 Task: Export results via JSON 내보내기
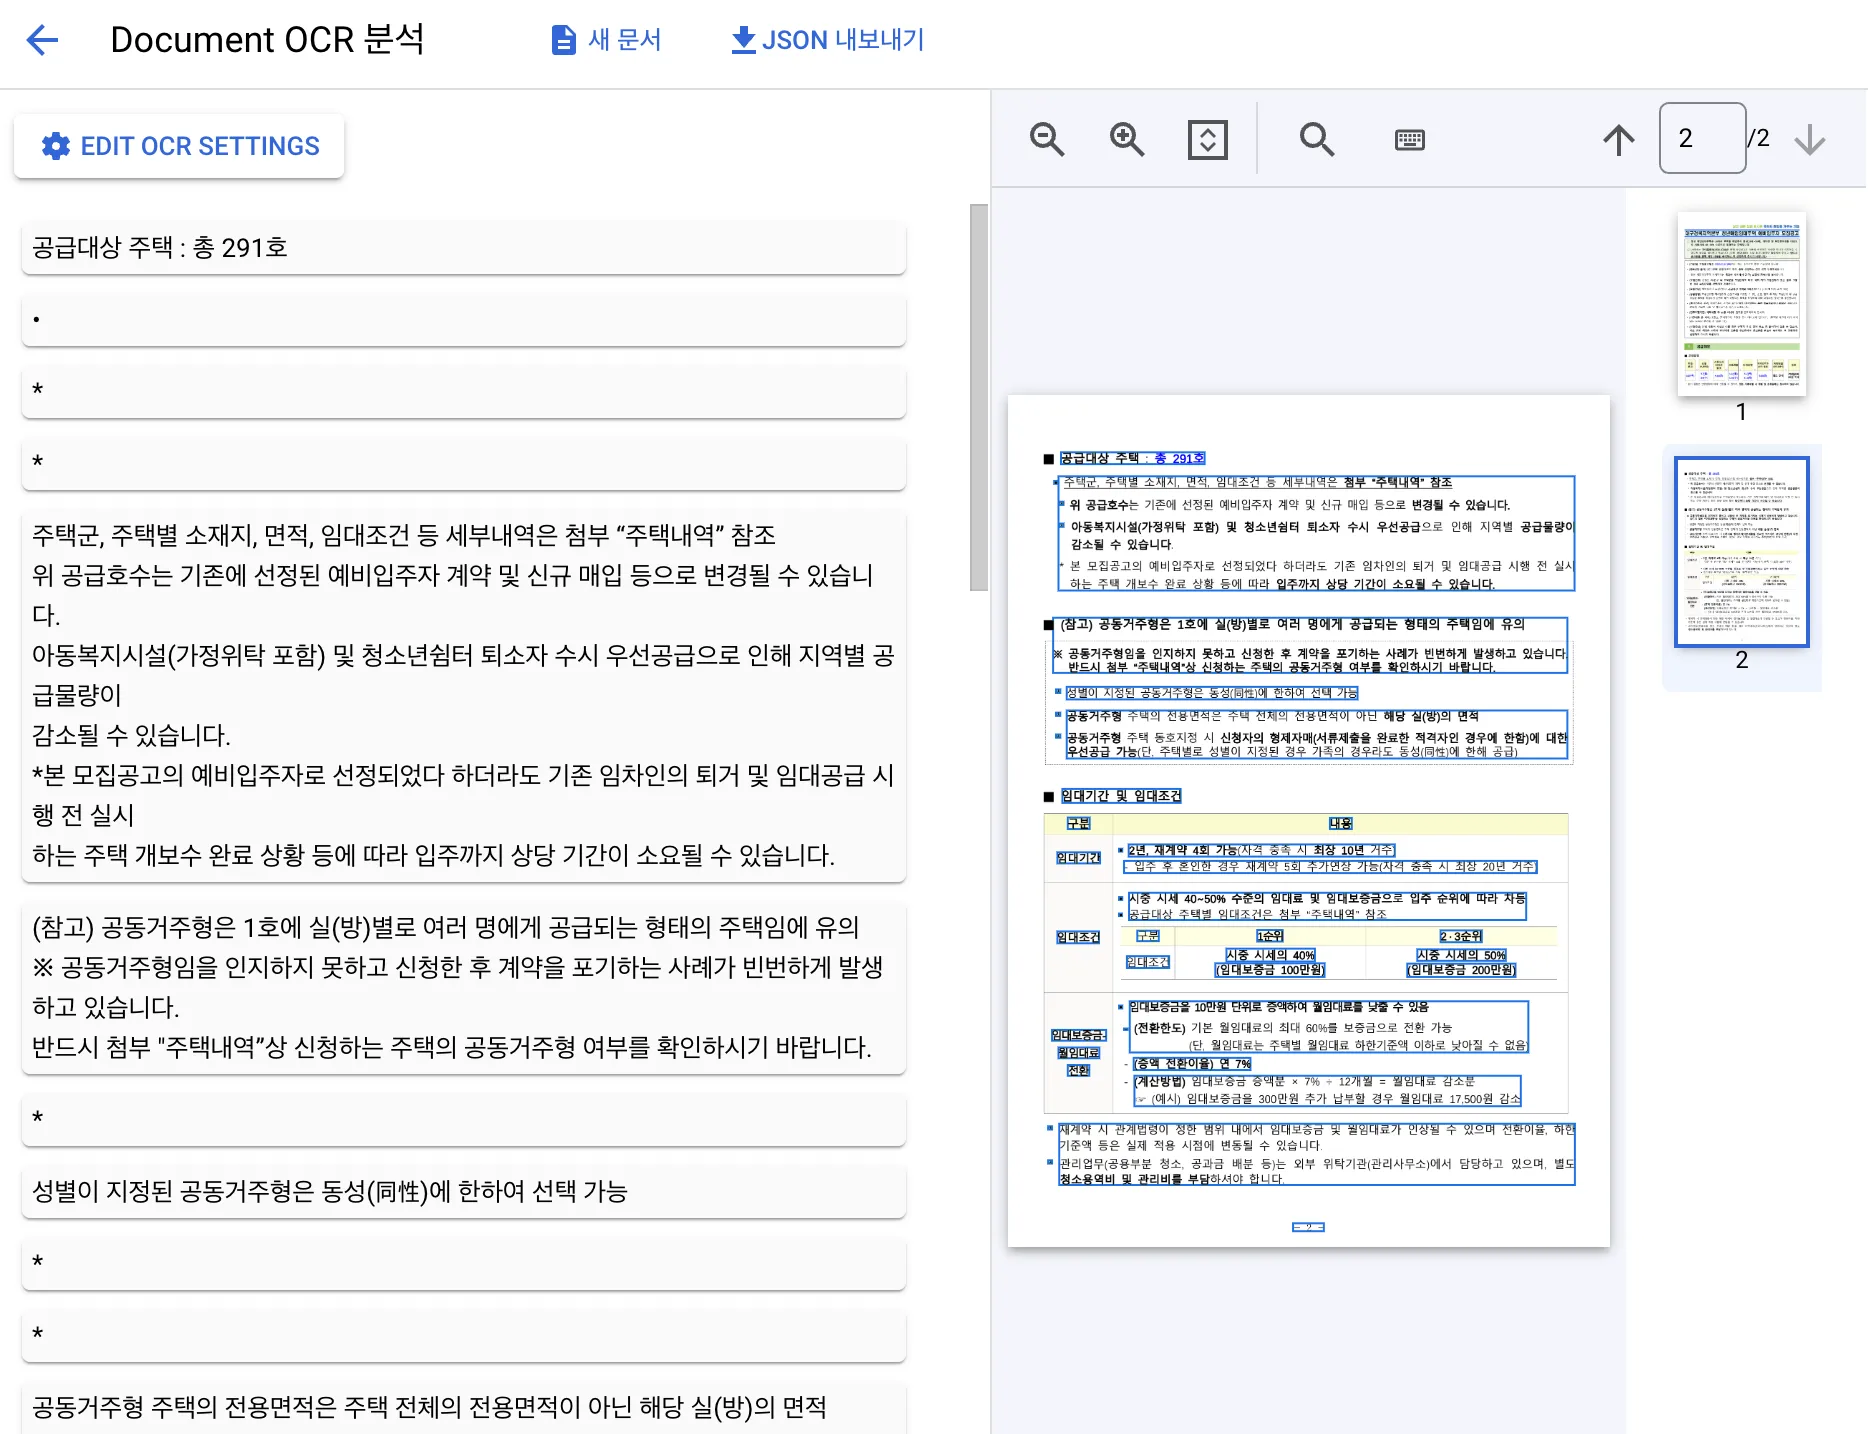point(828,40)
